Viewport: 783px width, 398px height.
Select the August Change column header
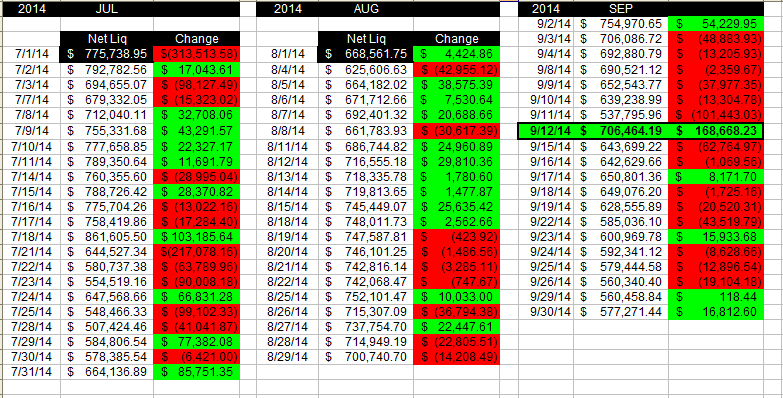pyautogui.click(x=456, y=39)
